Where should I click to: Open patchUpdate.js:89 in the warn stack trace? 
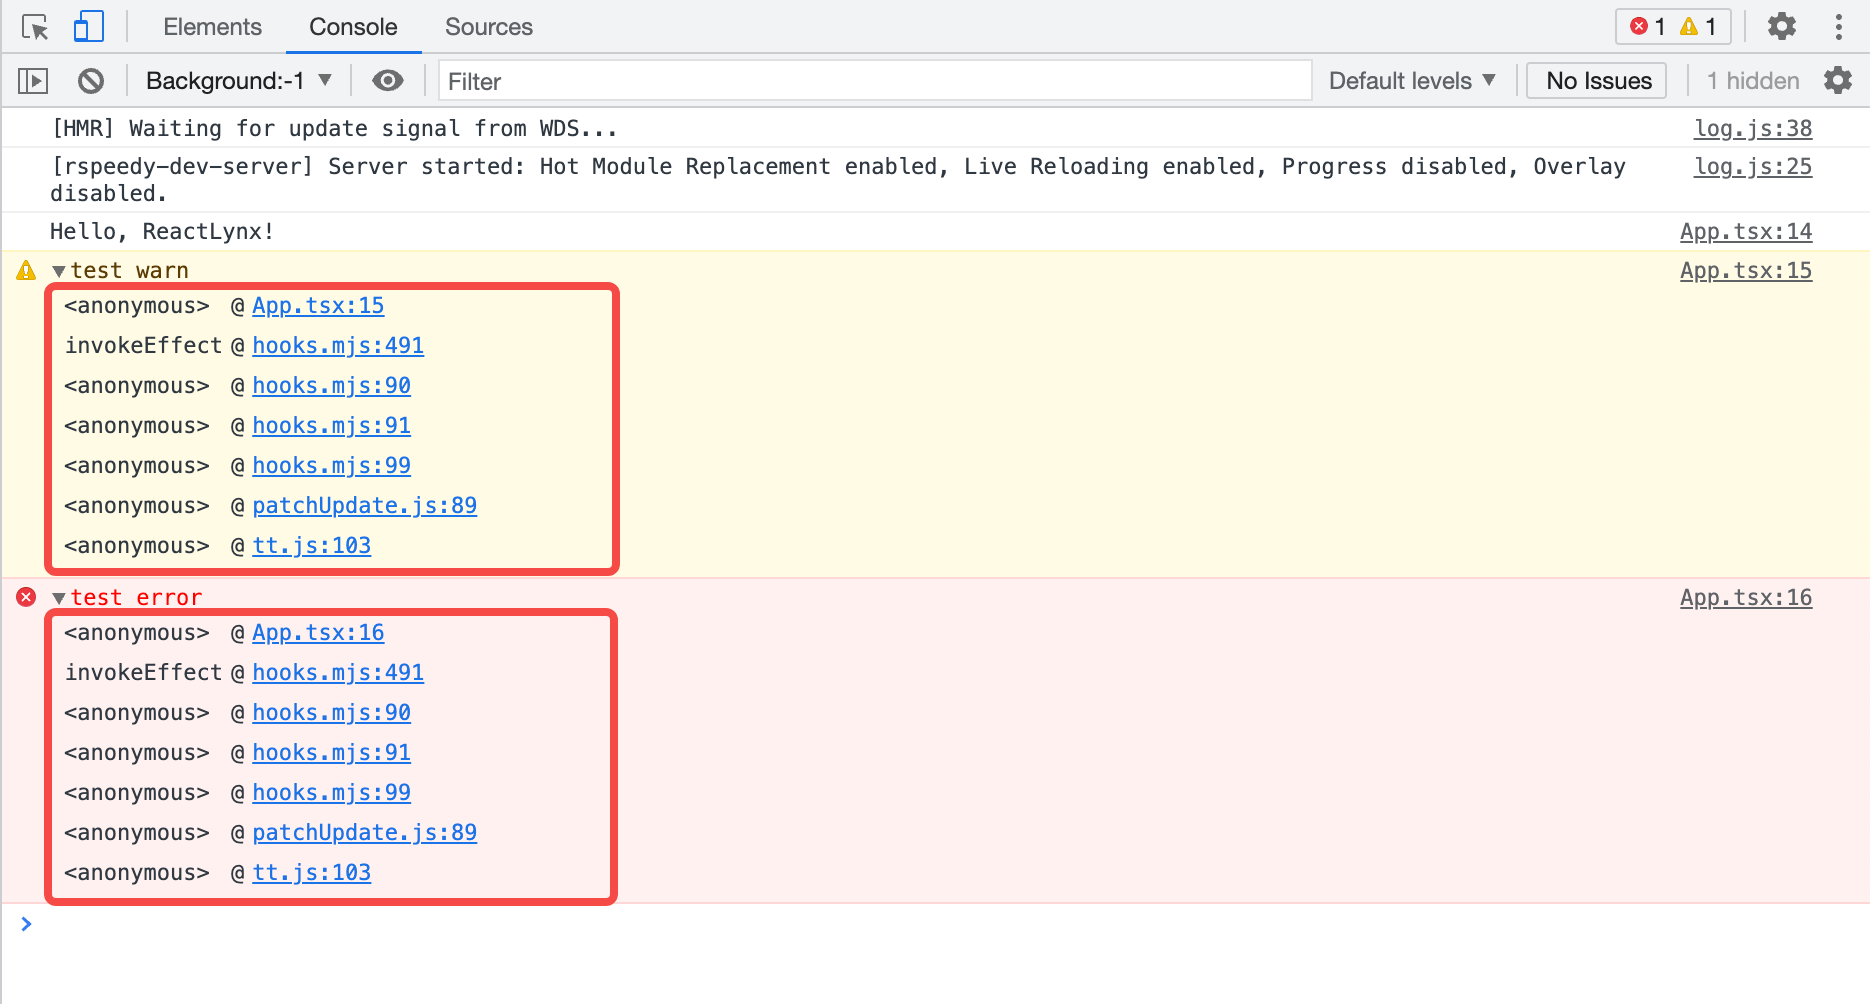(364, 506)
